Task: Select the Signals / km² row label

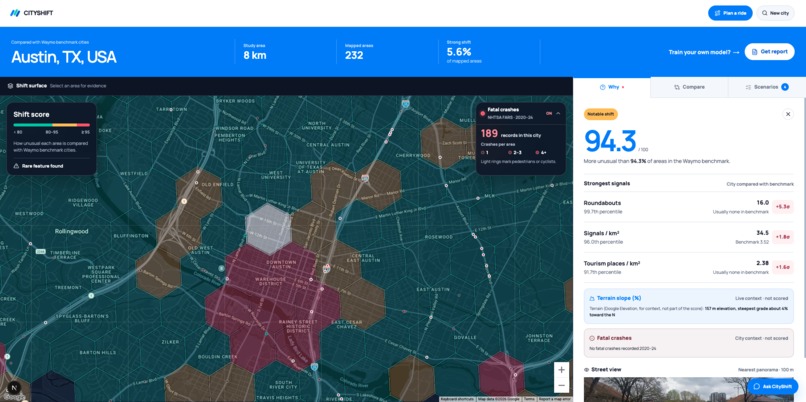Action: pyautogui.click(x=602, y=233)
